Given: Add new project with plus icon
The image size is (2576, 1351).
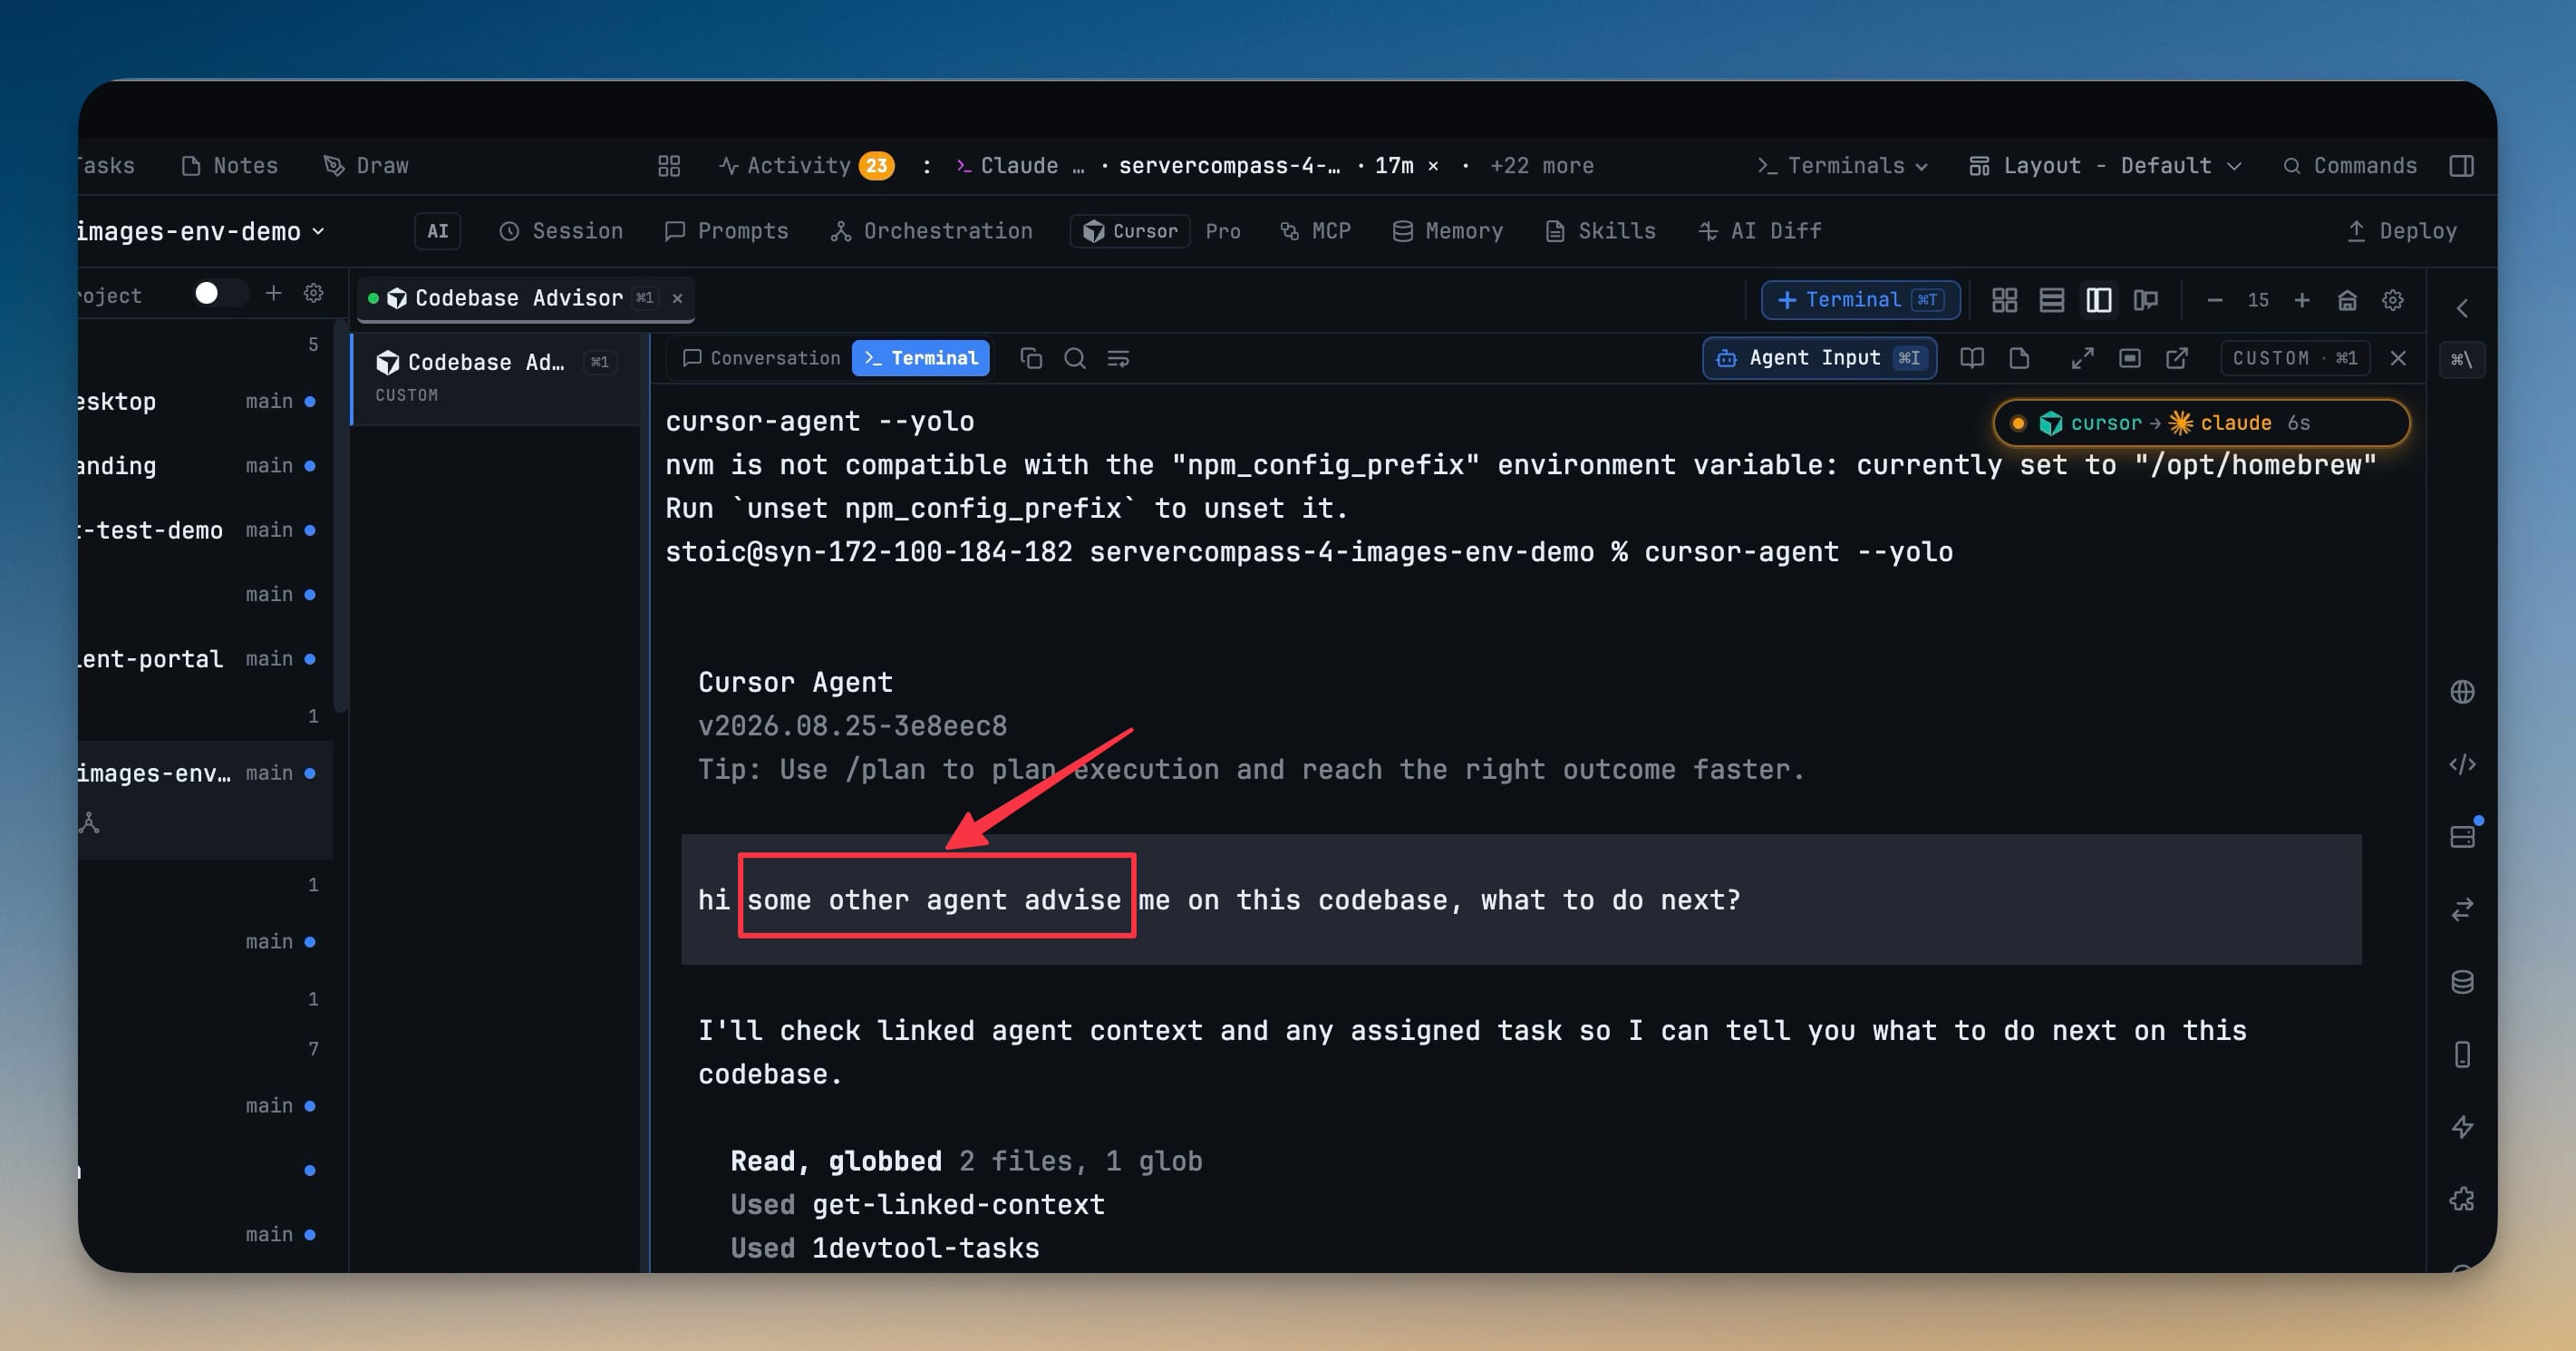Looking at the screenshot, I should [x=273, y=293].
